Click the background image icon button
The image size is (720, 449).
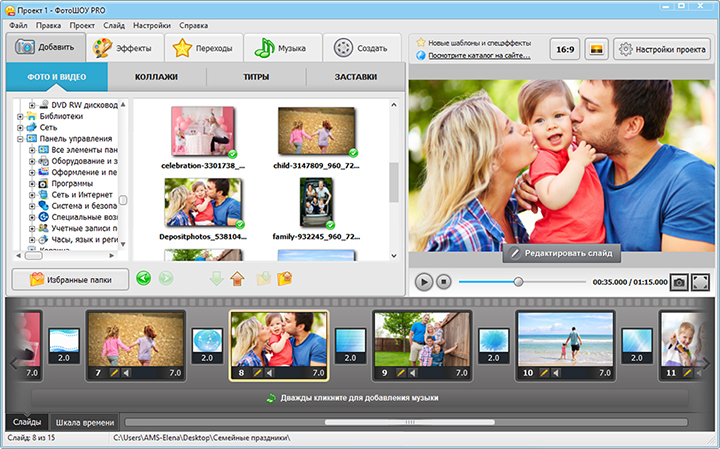point(596,49)
